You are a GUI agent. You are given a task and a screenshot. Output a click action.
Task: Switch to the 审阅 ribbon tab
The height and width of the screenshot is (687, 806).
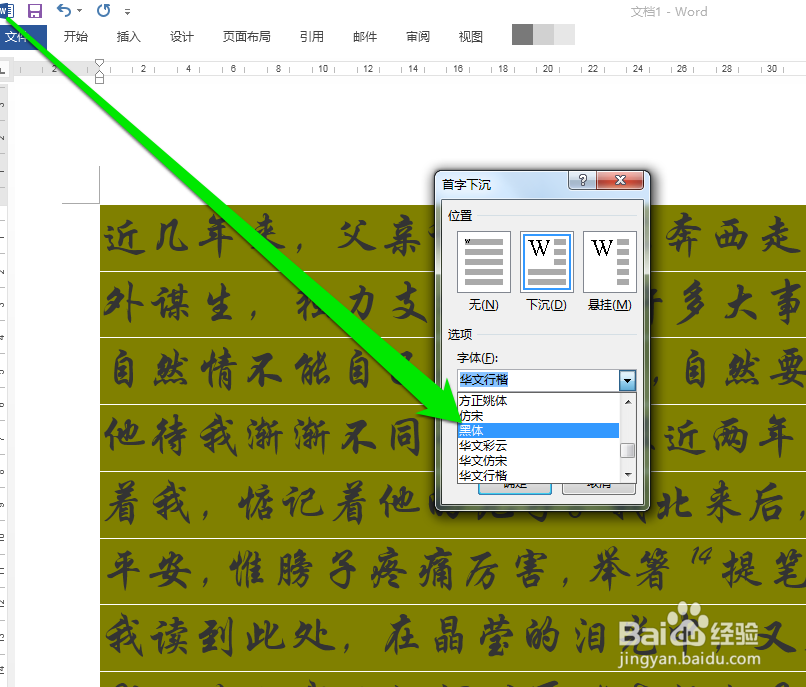[x=417, y=36]
